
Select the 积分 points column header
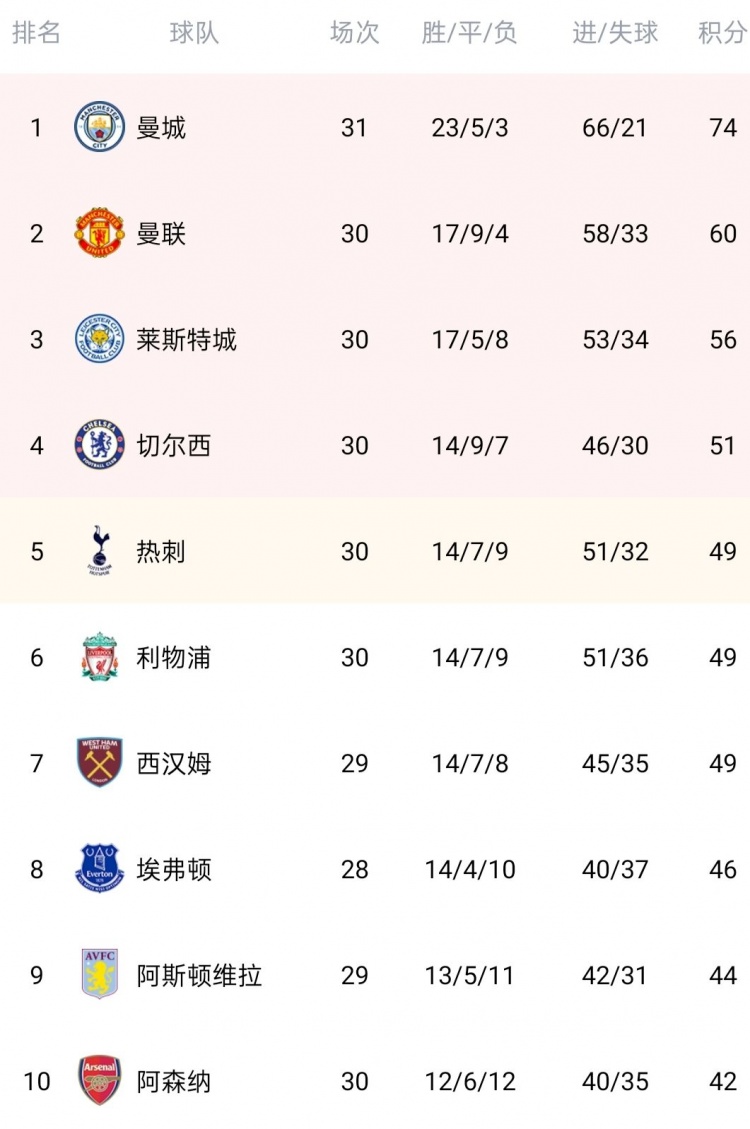click(x=722, y=32)
